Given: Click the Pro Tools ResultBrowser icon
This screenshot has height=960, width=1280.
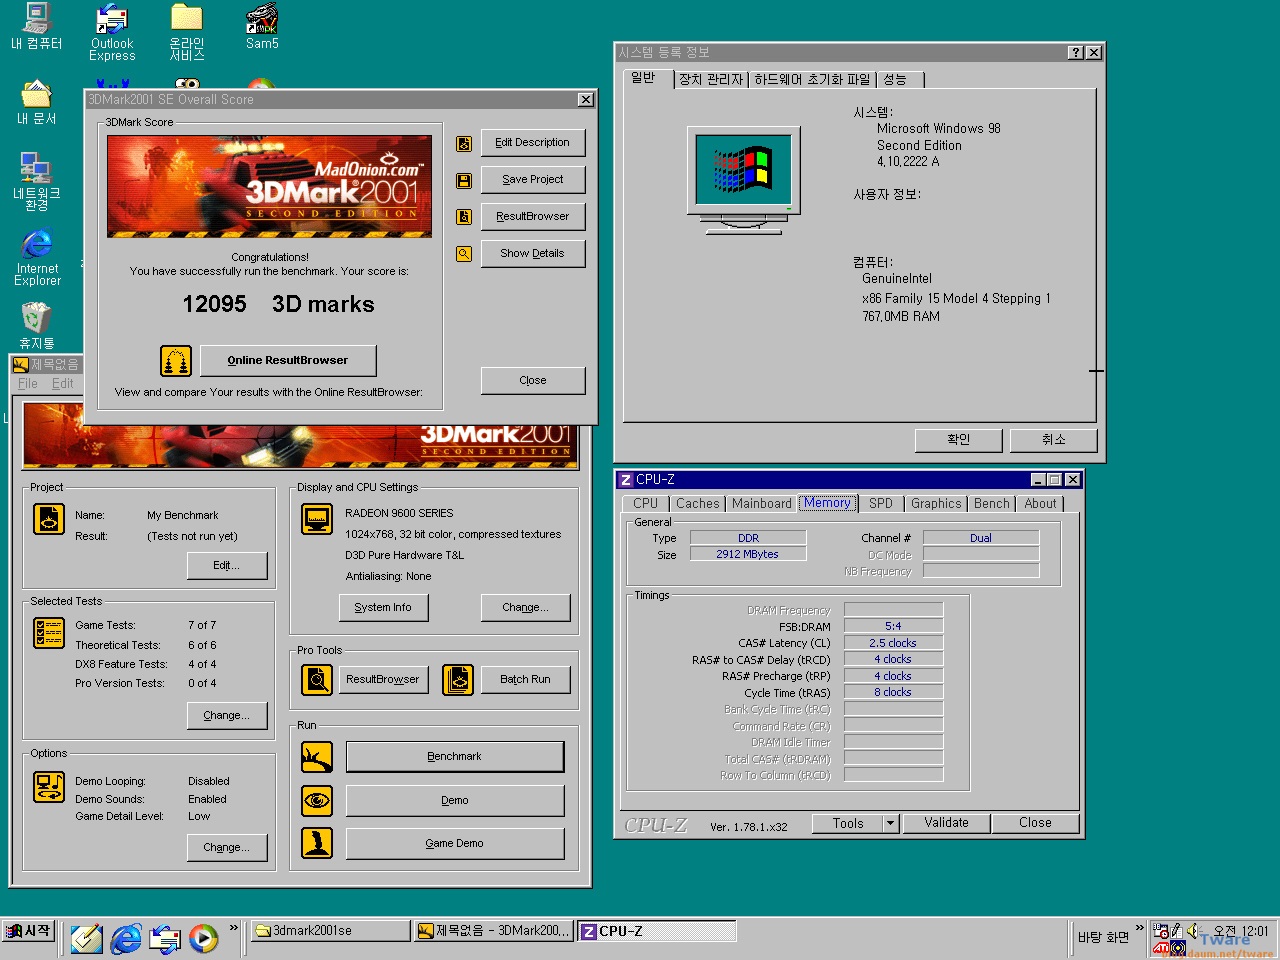Looking at the screenshot, I should [x=317, y=680].
